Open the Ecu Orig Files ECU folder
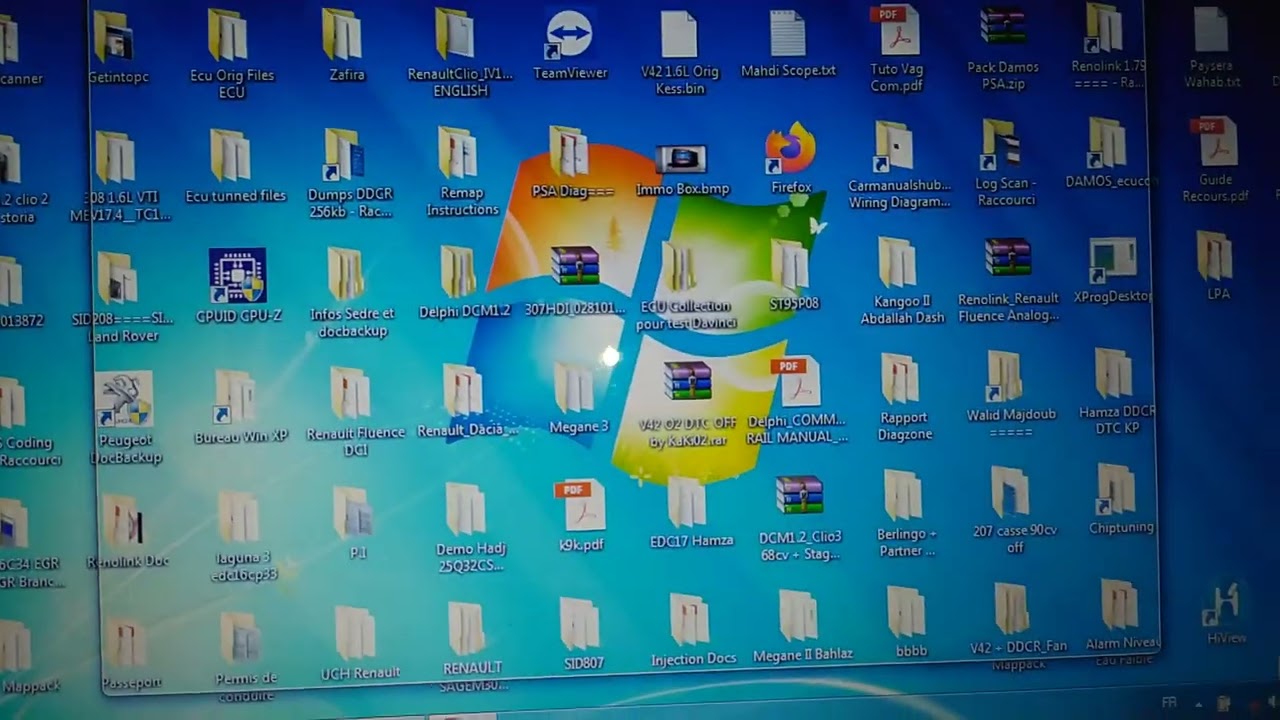Viewport: 1280px width, 720px height. 229,36
